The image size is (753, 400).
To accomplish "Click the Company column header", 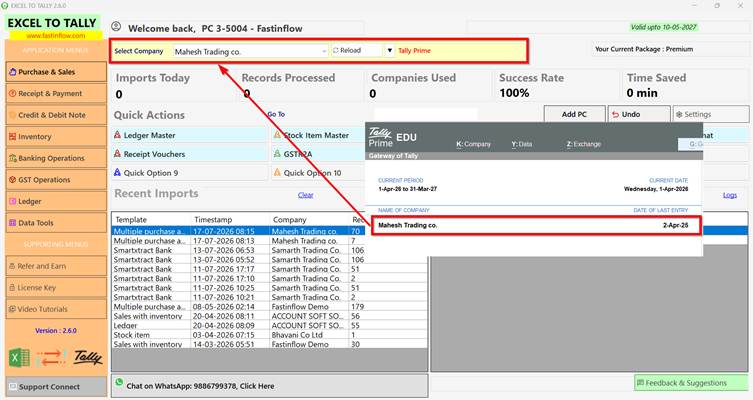I will (309, 219).
